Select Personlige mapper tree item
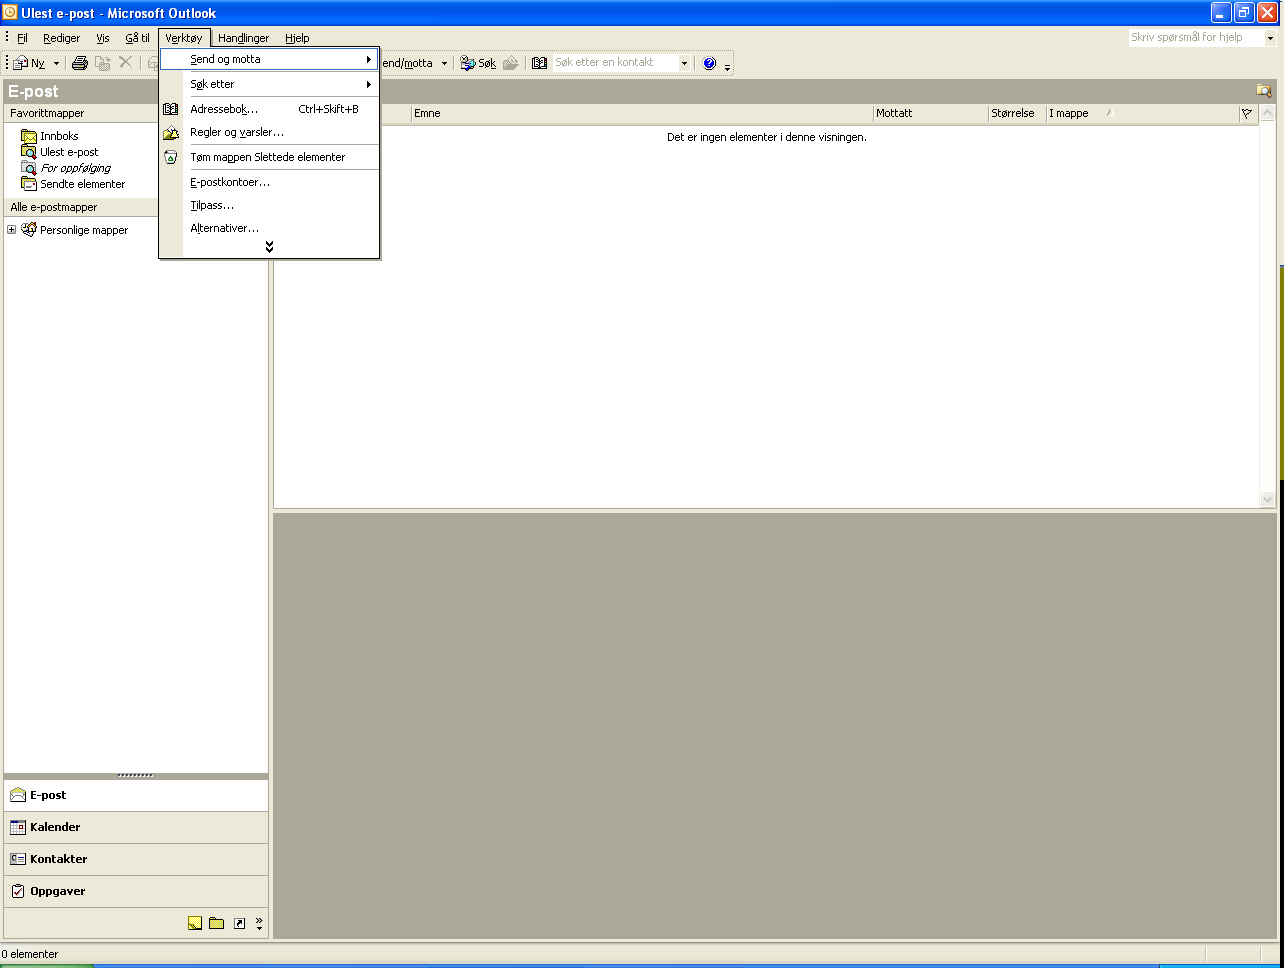This screenshot has width=1284, height=968. coord(84,230)
